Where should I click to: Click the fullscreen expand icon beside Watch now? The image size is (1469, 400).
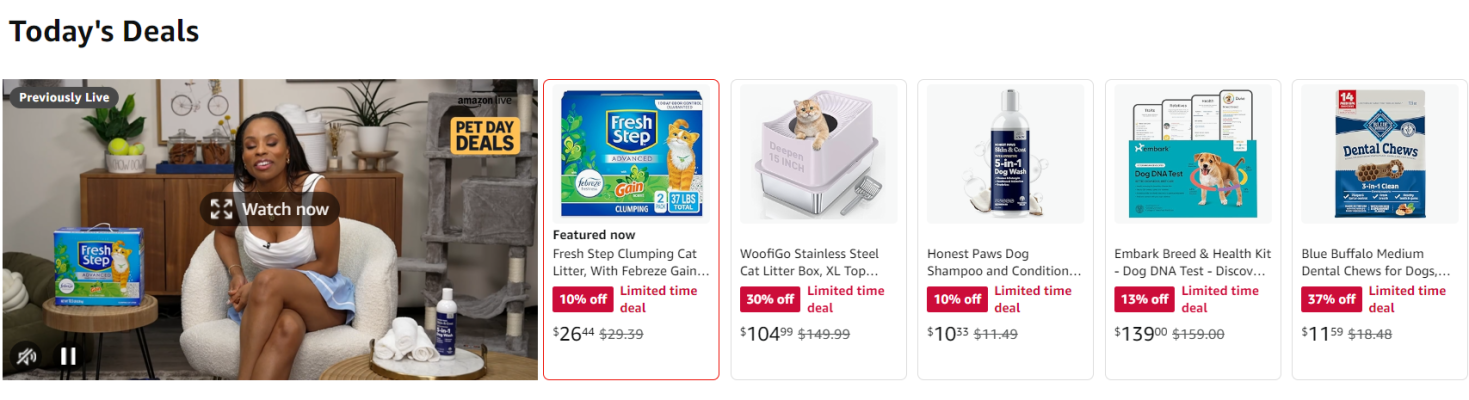222,209
